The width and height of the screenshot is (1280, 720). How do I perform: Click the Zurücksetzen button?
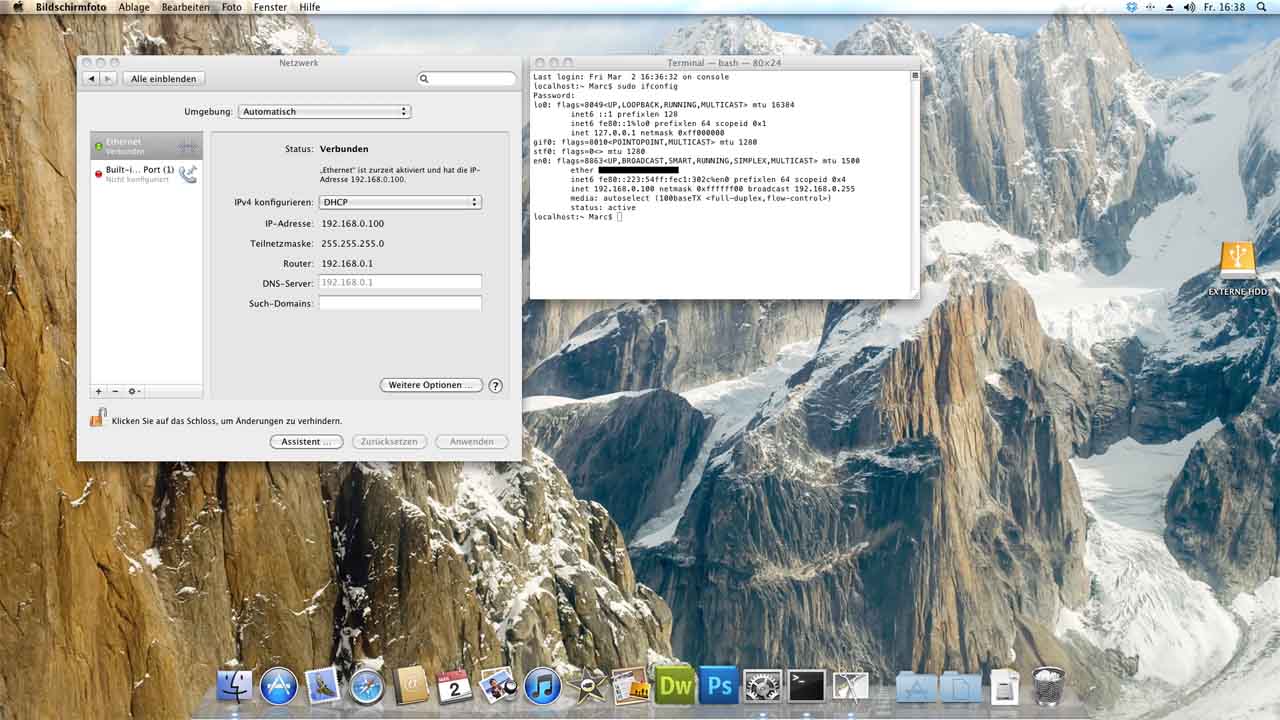(x=390, y=441)
